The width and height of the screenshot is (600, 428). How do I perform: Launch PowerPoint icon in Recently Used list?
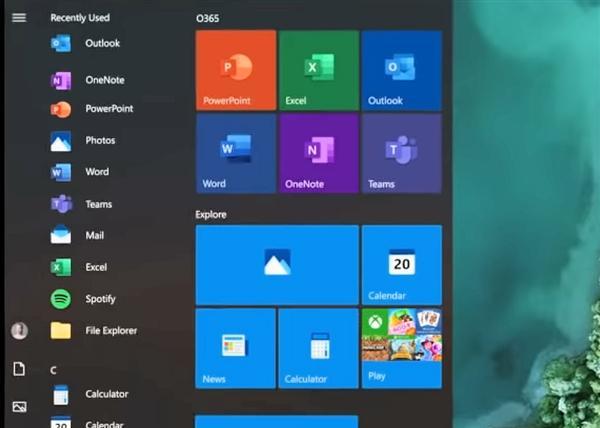click(61, 109)
